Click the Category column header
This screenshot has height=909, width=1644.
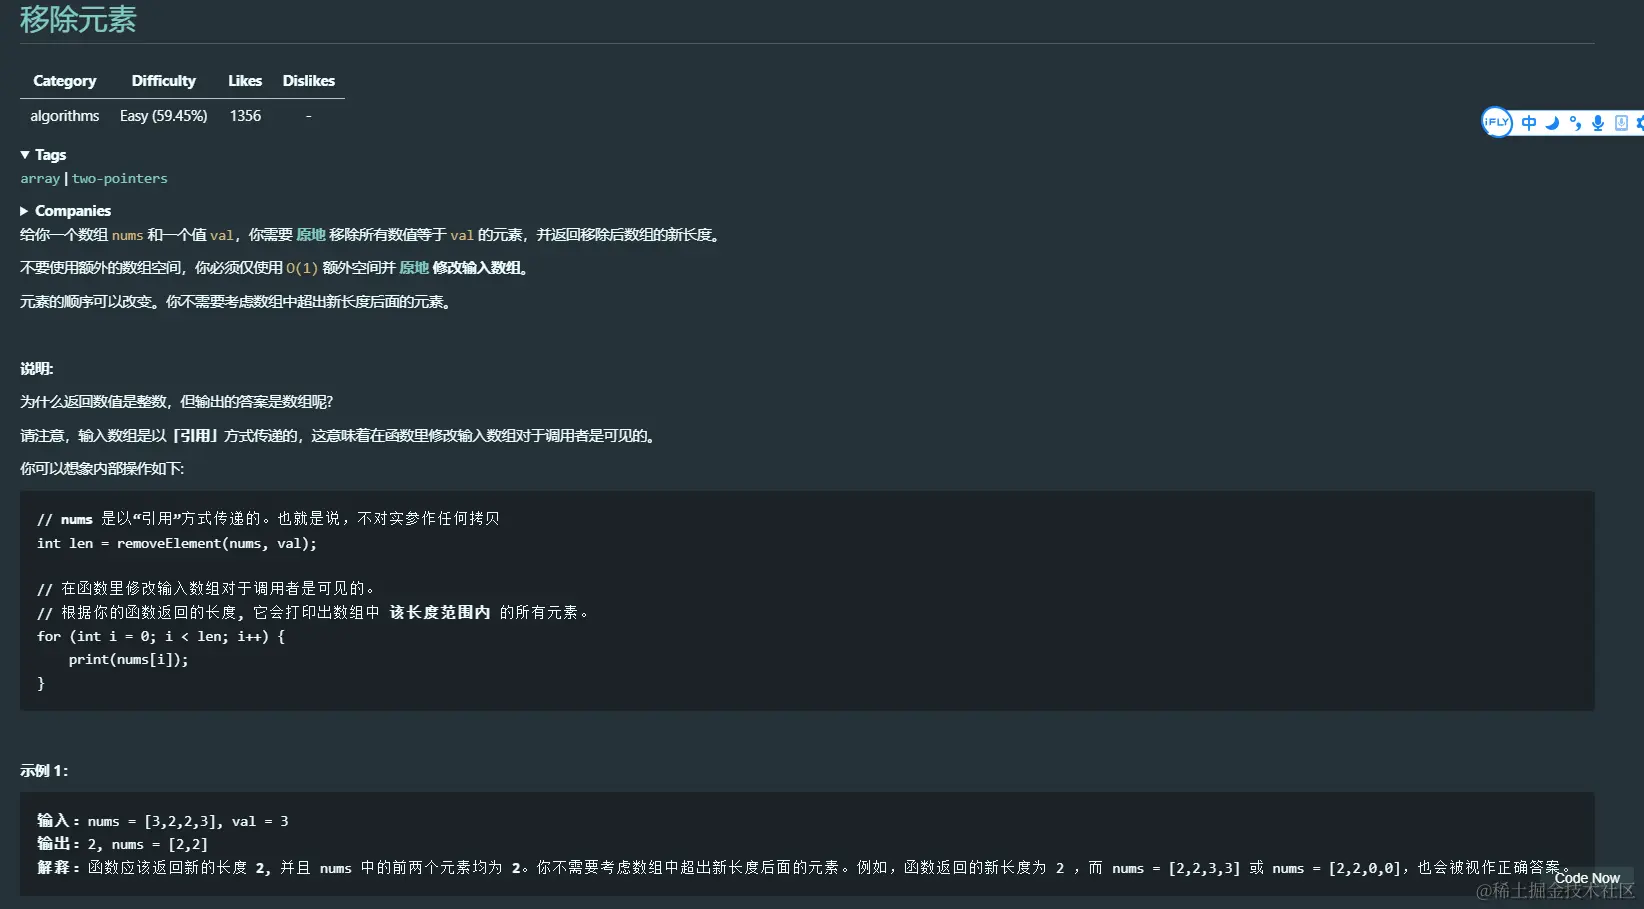[65, 81]
